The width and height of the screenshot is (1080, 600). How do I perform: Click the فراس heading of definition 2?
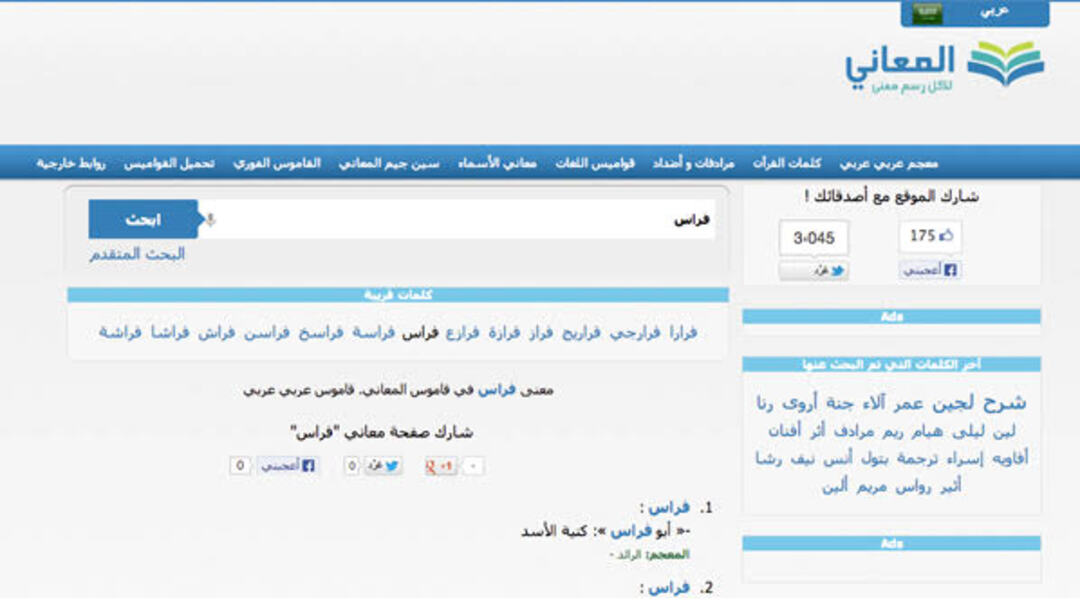[669, 588]
